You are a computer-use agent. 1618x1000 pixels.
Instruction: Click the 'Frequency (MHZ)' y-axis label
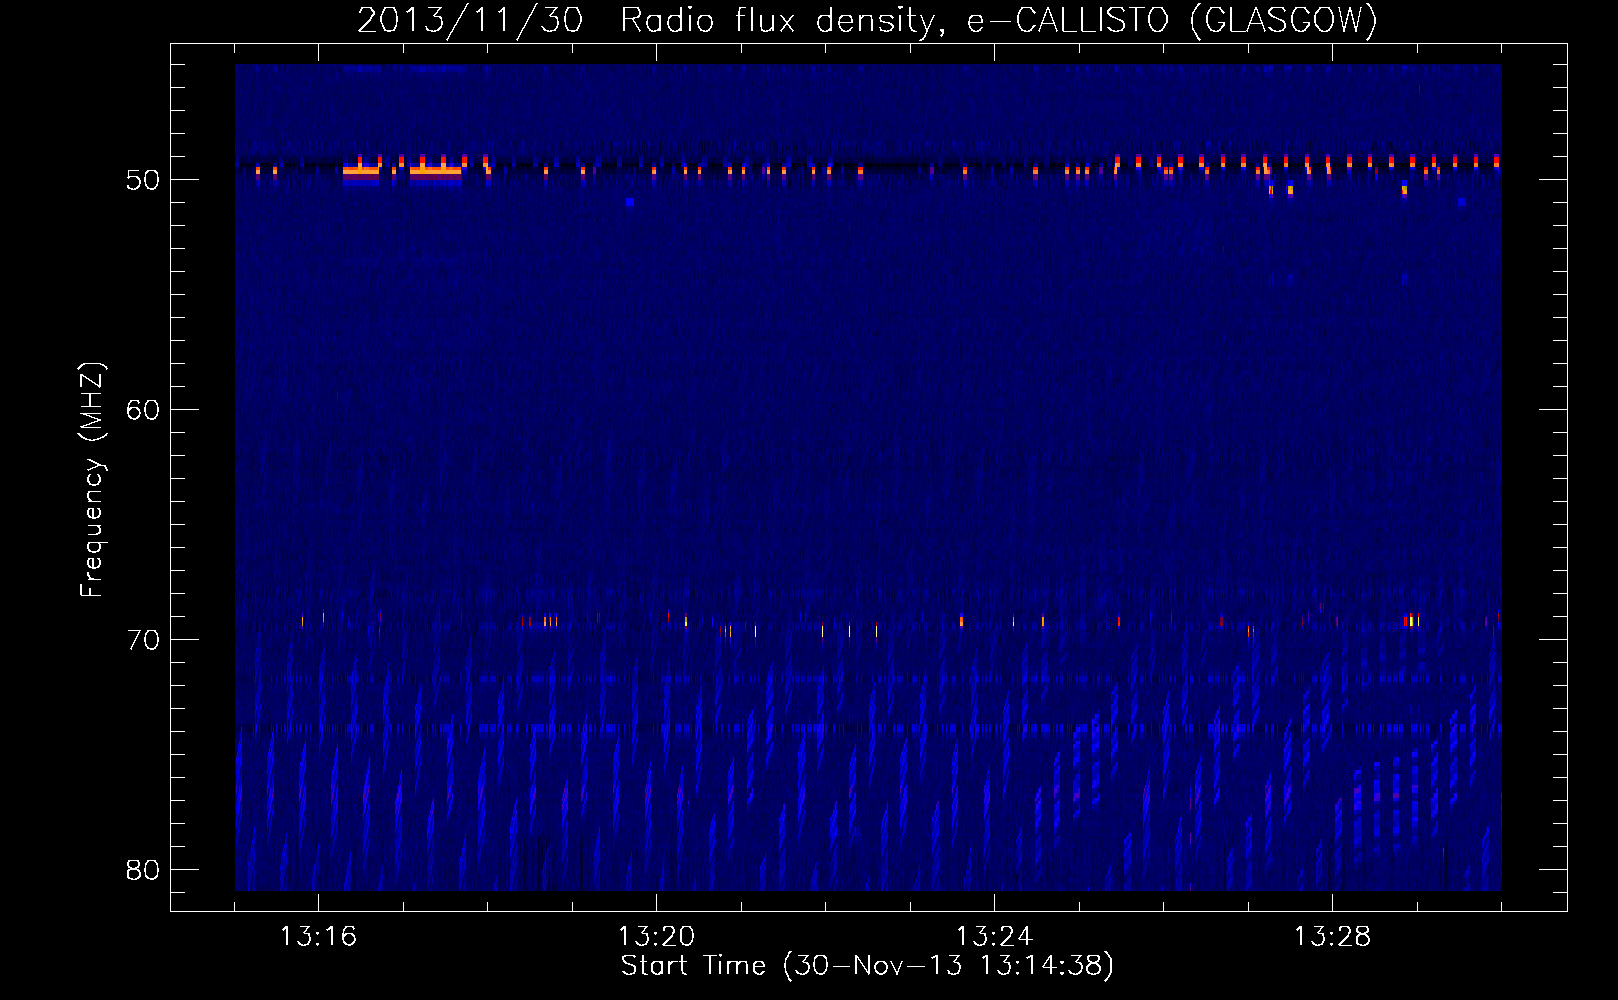point(92,479)
